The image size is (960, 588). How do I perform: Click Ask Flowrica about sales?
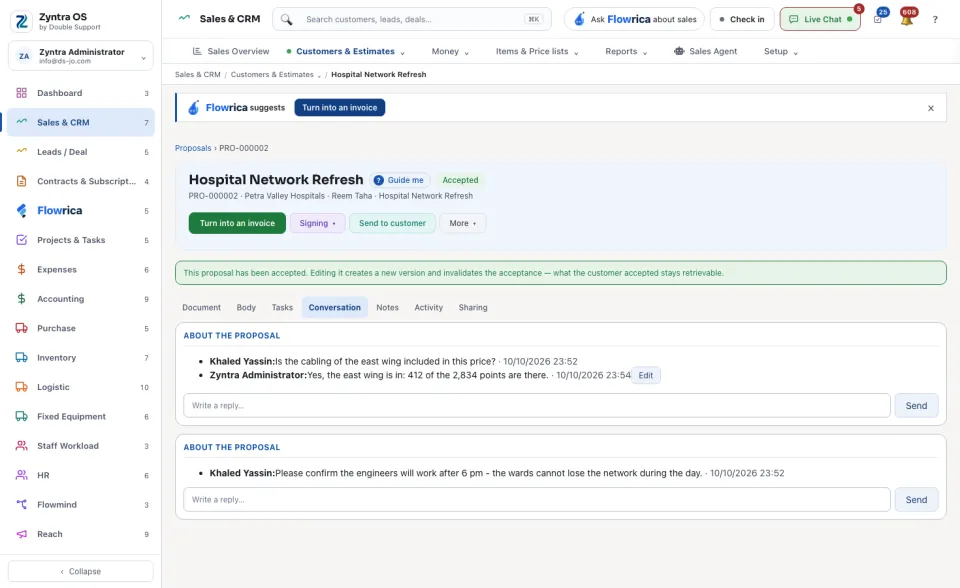pyautogui.click(x=634, y=19)
